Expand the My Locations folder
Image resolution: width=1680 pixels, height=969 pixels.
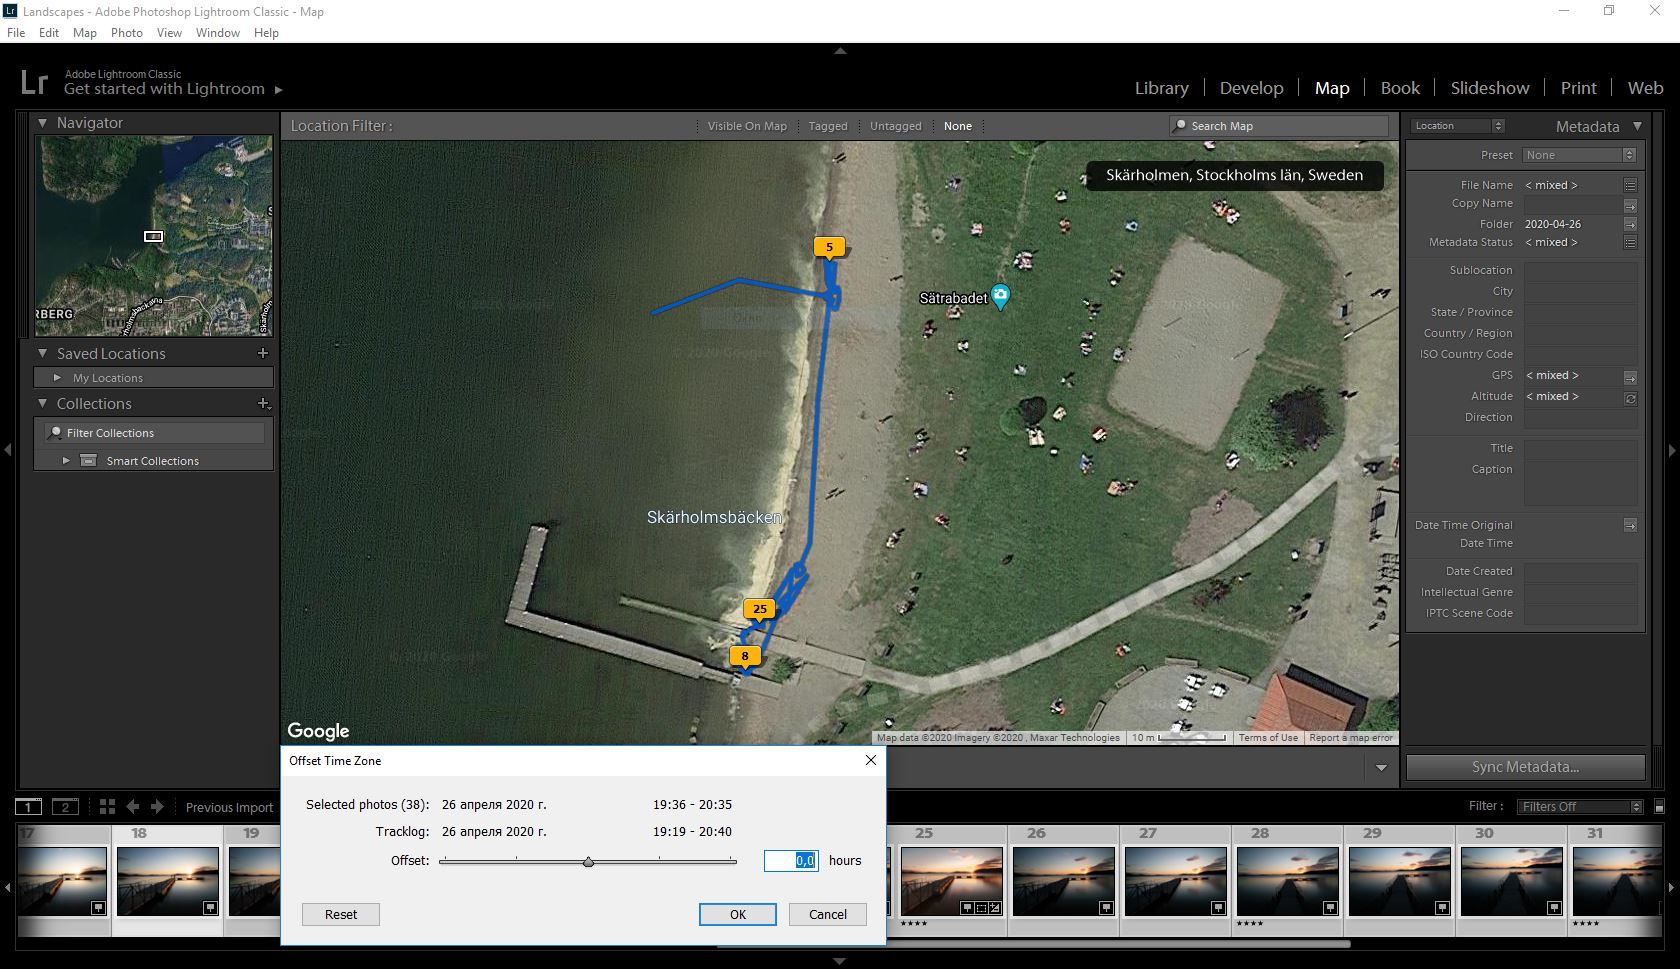(x=57, y=378)
